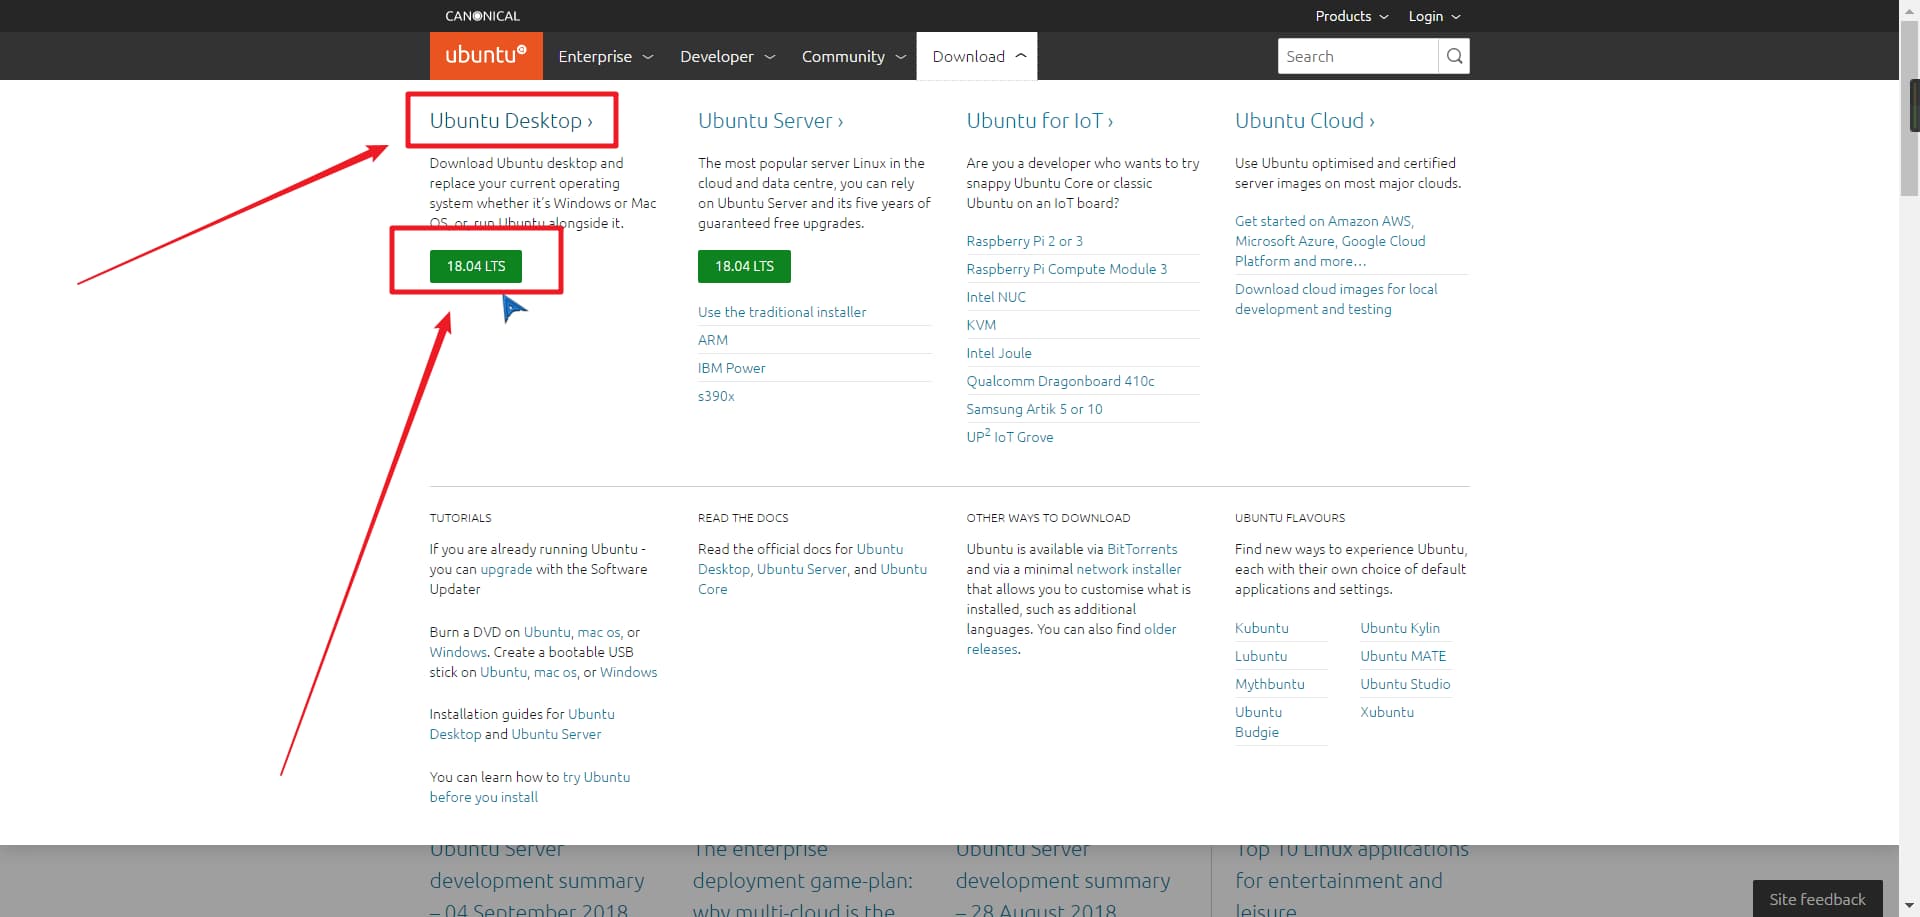The width and height of the screenshot is (1920, 917).
Task: Select the IBM Power link
Action: [x=732, y=368]
